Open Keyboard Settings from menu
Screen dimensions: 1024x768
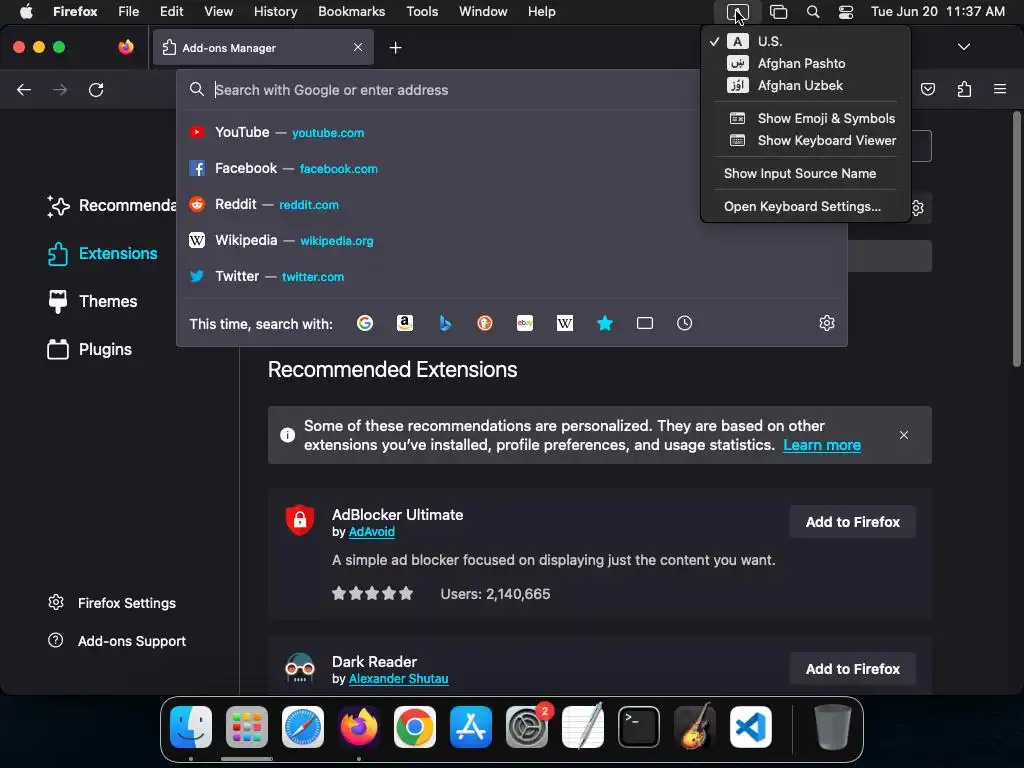806,206
